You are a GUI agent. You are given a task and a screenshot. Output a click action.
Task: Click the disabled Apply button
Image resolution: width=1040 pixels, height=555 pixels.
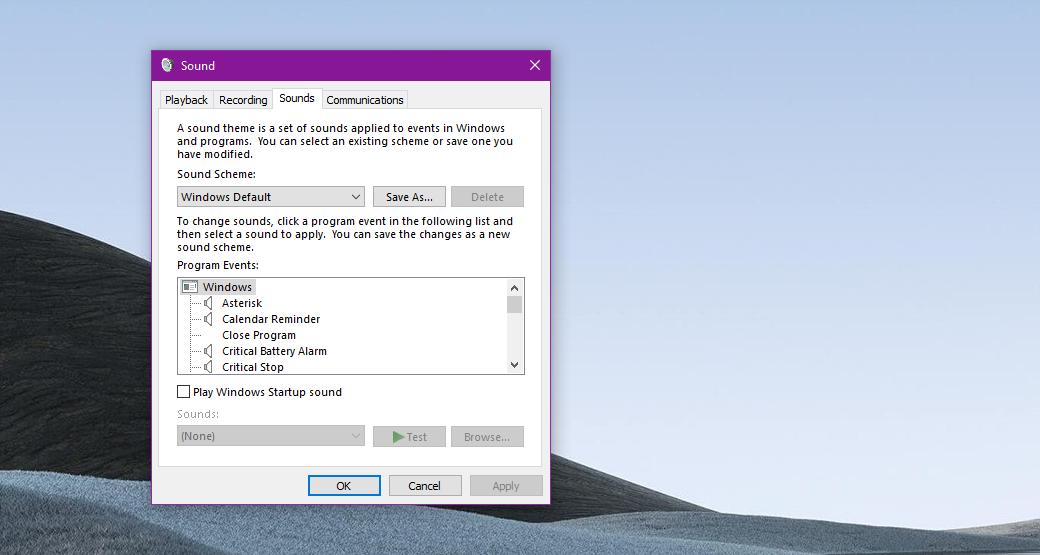pyautogui.click(x=506, y=485)
